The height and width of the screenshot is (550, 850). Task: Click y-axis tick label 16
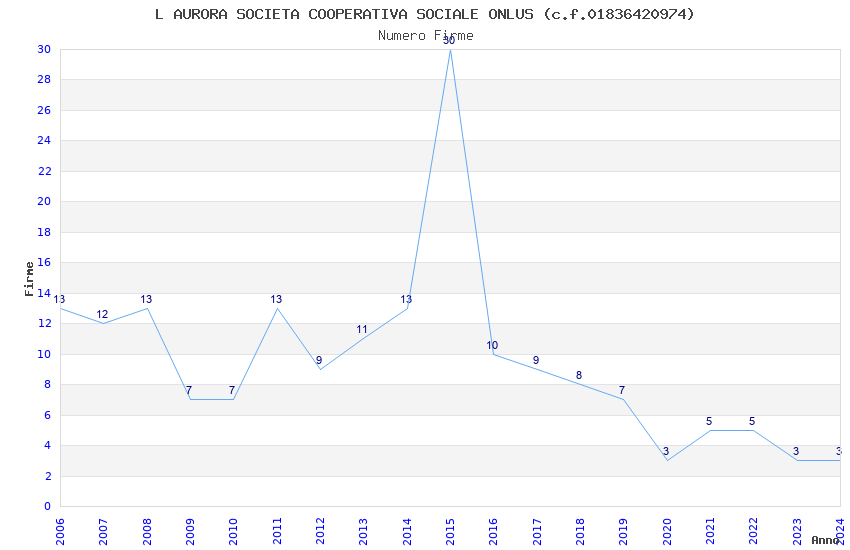pyautogui.click(x=44, y=263)
